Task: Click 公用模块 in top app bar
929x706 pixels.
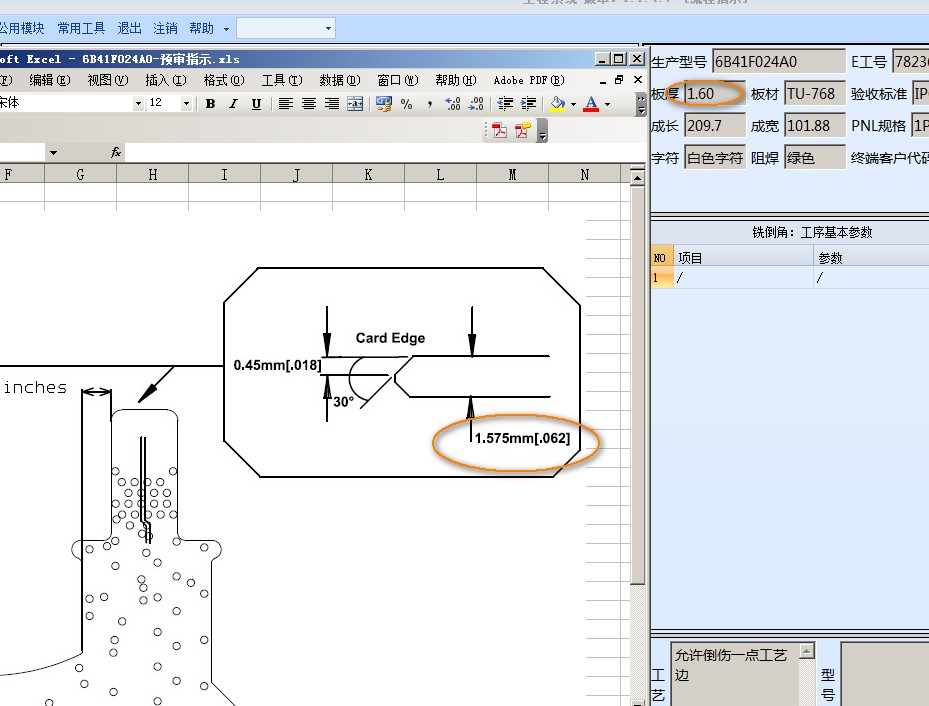Action: (22, 28)
